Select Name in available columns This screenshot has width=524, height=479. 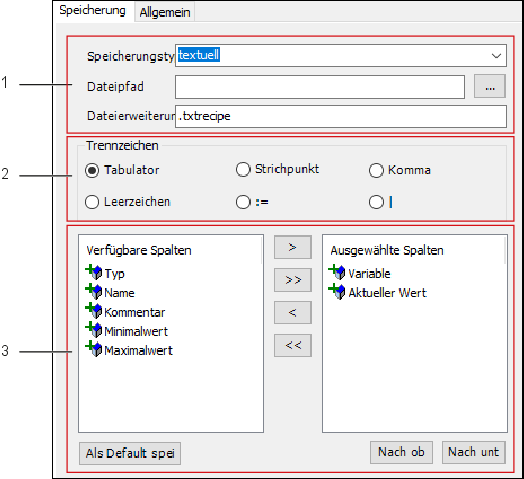pyautogui.click(x=119, y=293)
